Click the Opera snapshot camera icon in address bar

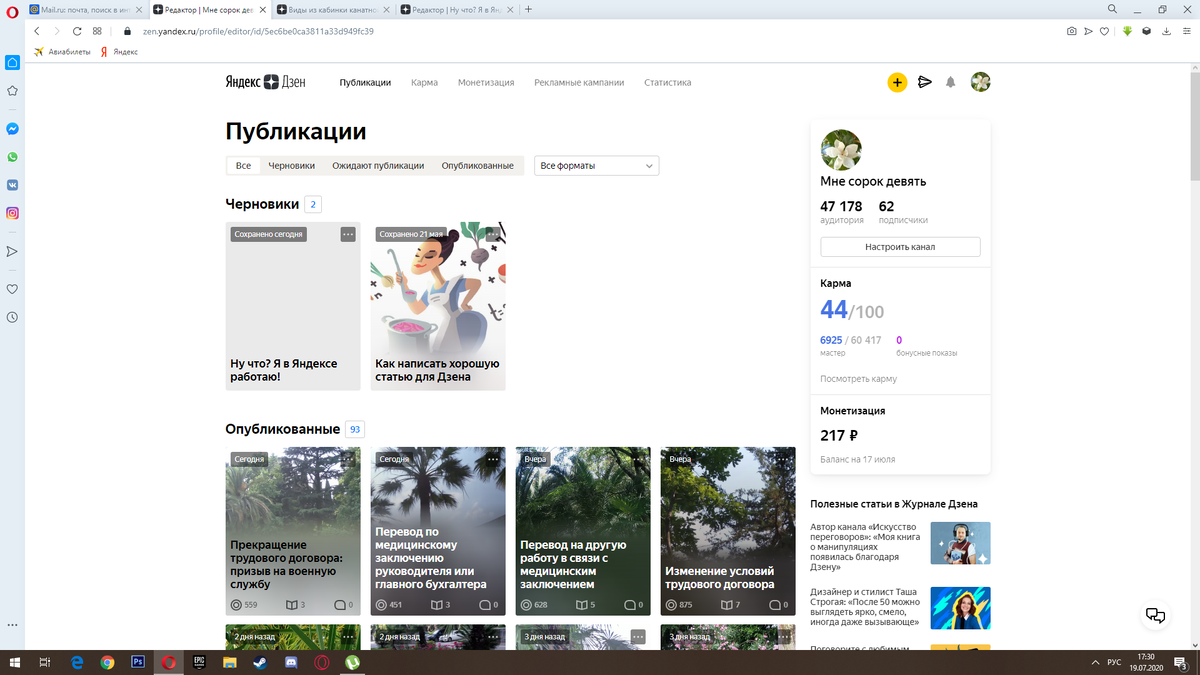(1071, 31)
